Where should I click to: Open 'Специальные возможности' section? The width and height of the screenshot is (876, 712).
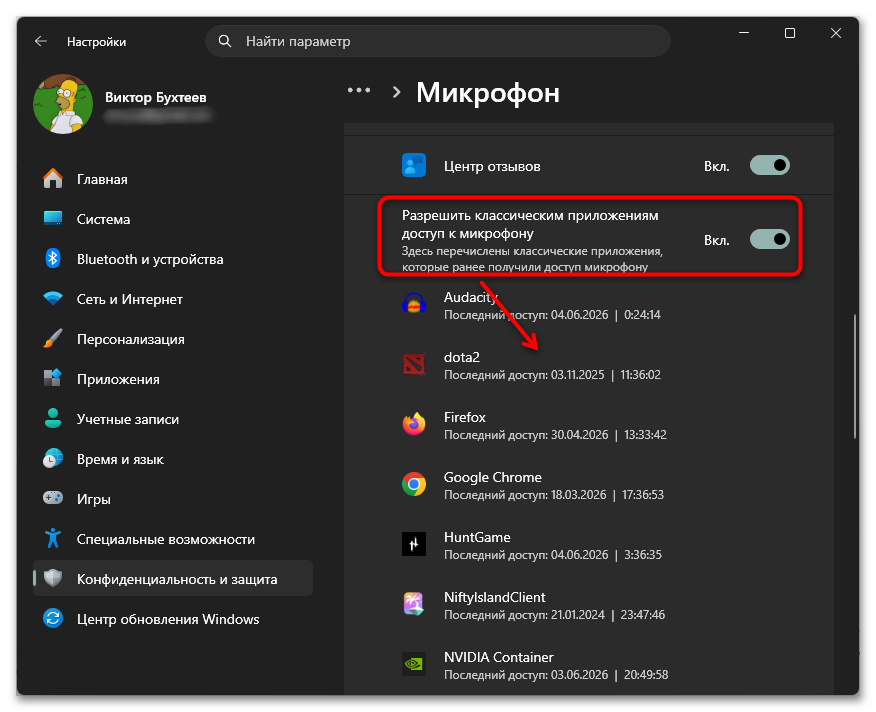coord(173,539)
